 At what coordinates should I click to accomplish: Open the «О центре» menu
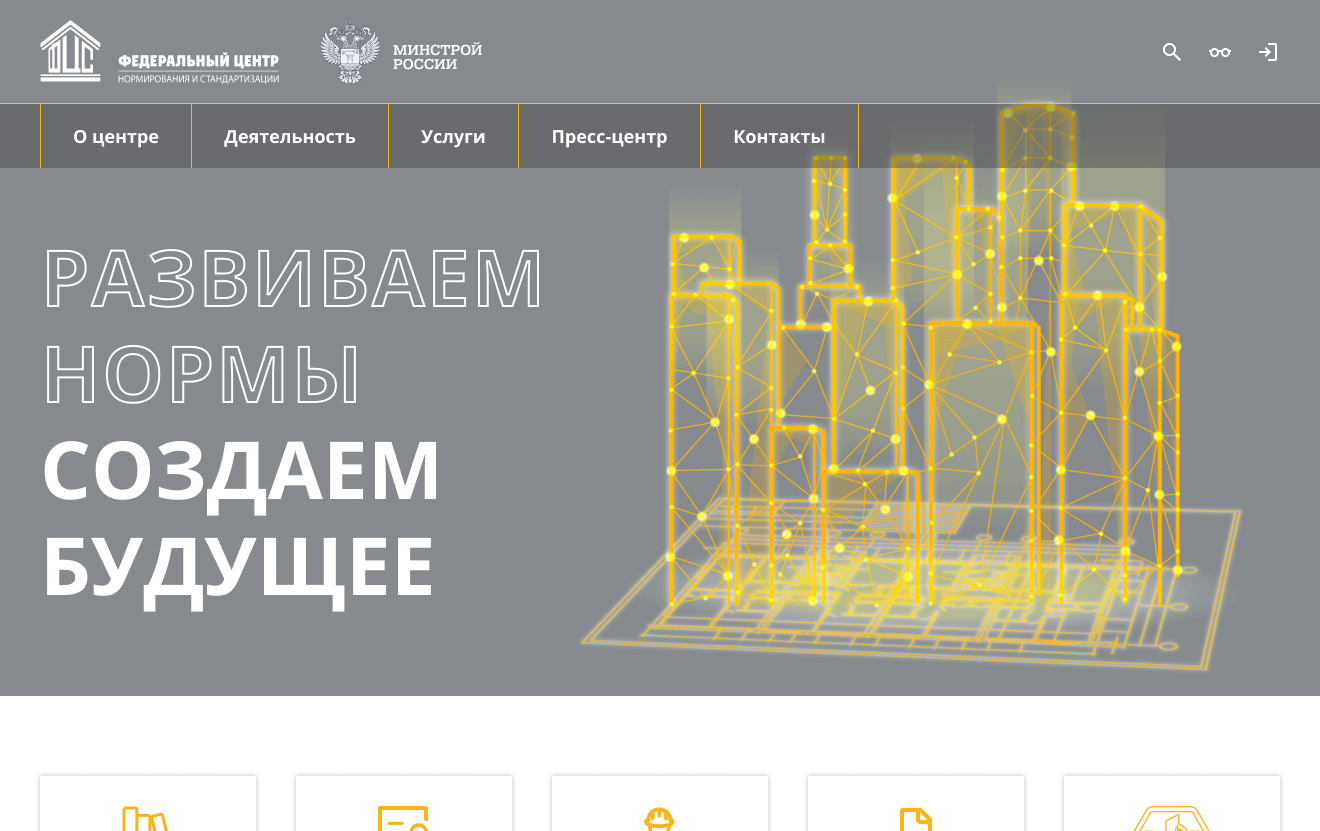pos(116,136)
